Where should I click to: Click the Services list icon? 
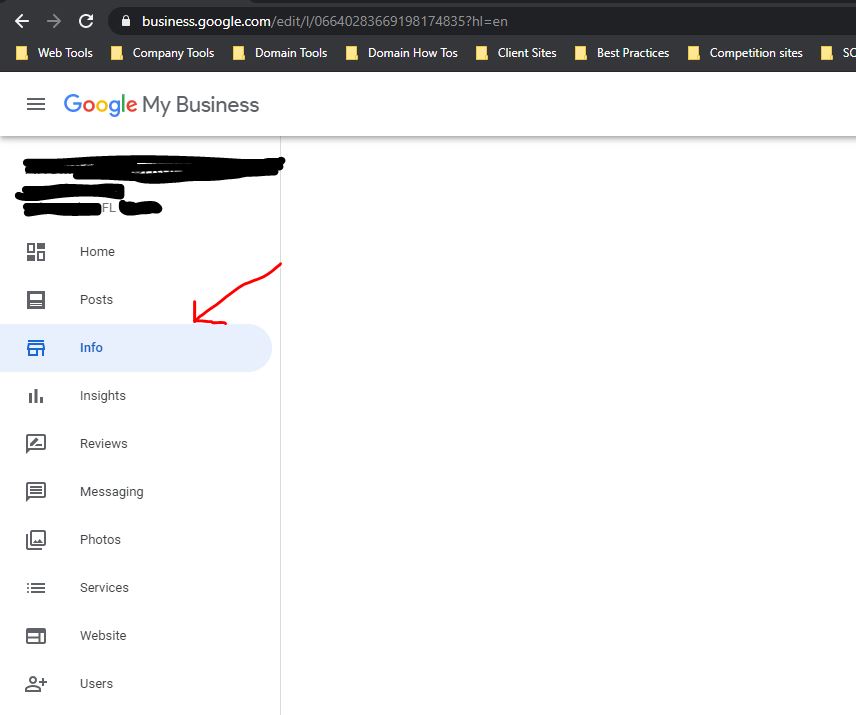tap(36, 588)
